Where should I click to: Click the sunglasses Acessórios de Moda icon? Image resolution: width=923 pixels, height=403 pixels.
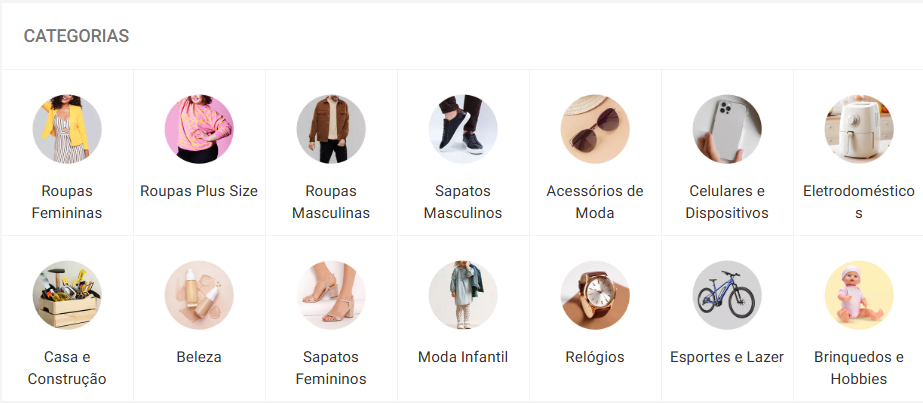point(595,129)
